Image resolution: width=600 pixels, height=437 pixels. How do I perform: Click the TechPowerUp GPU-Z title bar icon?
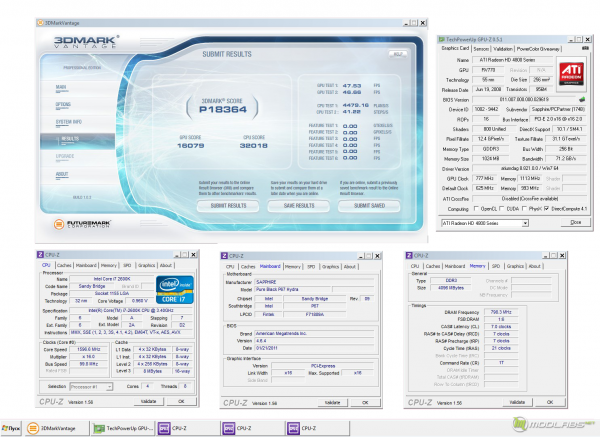(442, 39)
